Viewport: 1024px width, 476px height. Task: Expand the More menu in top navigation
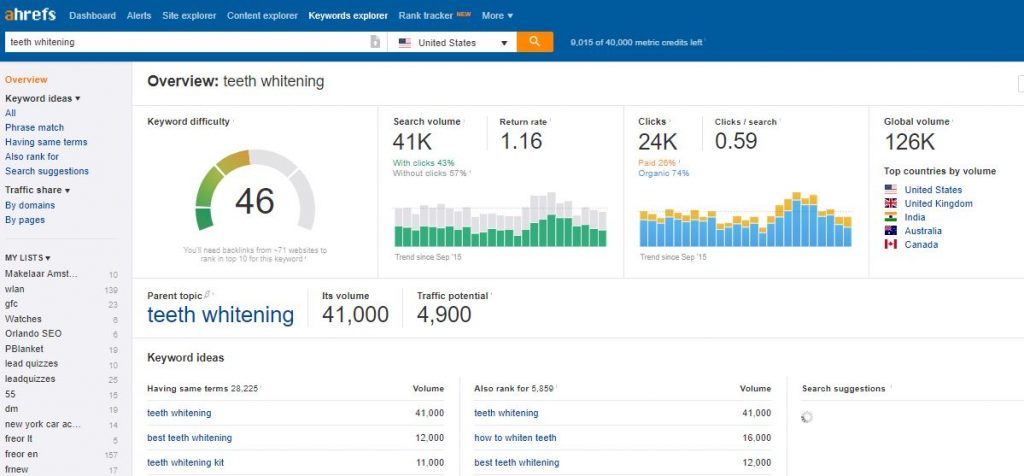click(497, 15)
